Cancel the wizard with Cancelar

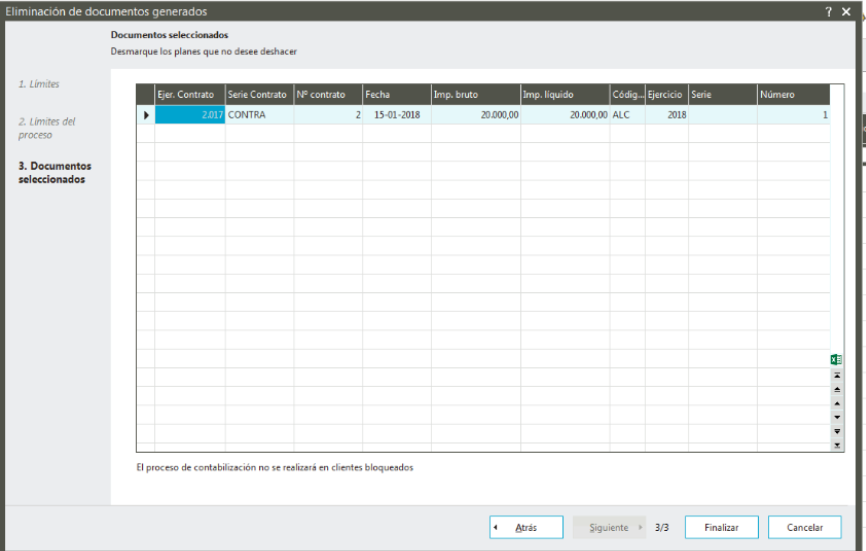pyautogui.click(x=805, y=527)
